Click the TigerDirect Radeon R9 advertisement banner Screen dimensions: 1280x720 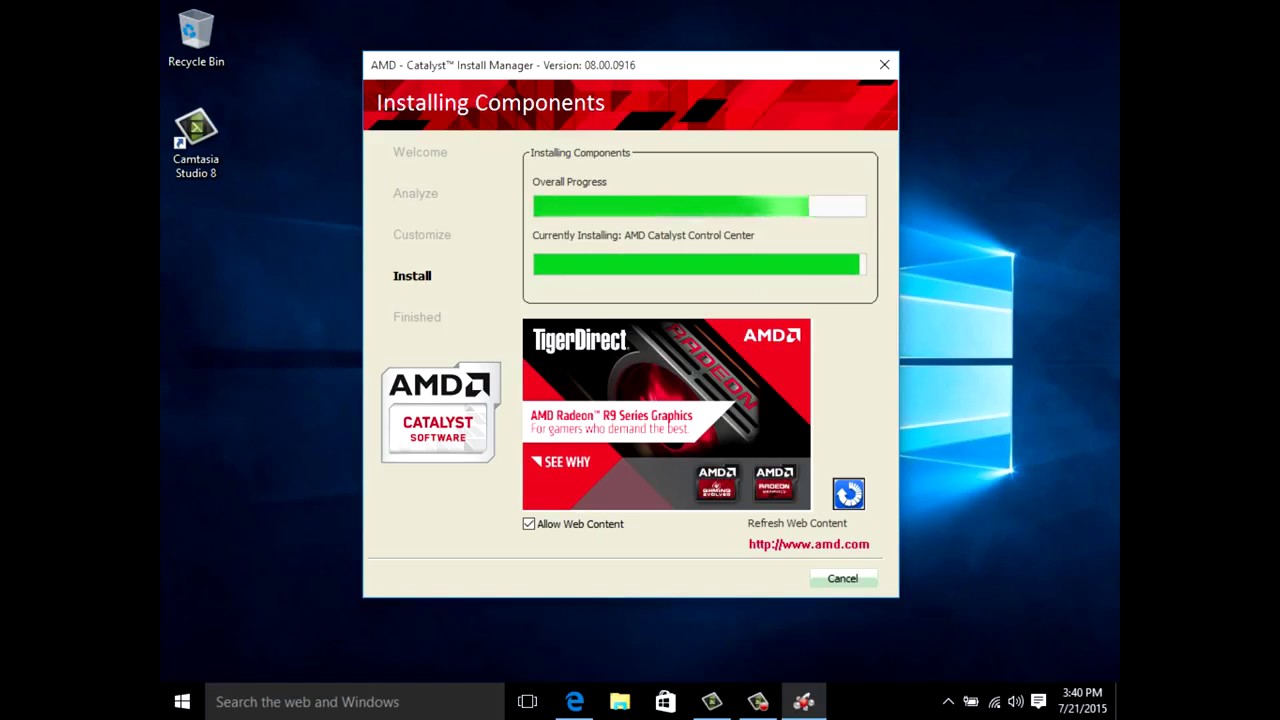pyautogui.click(x=666, y=414)
